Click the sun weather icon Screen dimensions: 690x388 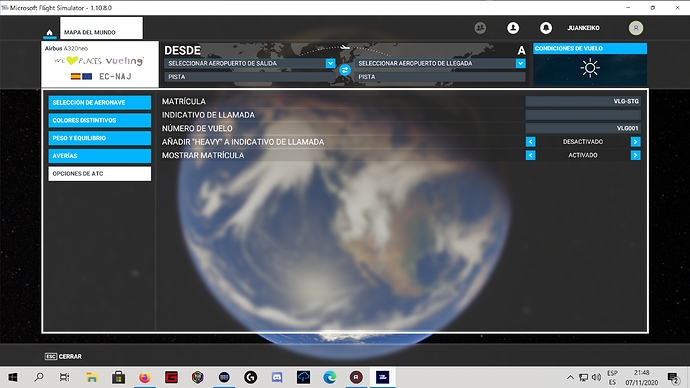point(590,68)
